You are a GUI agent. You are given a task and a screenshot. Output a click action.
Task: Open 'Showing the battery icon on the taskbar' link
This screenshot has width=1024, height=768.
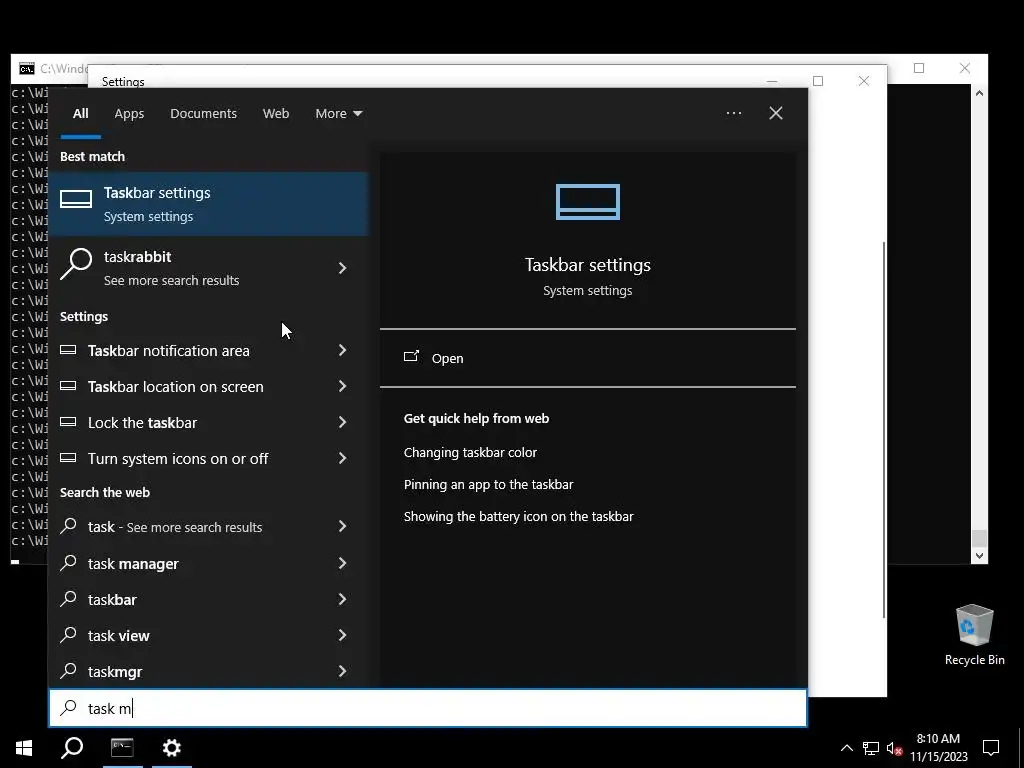click(x=519, y=517)
